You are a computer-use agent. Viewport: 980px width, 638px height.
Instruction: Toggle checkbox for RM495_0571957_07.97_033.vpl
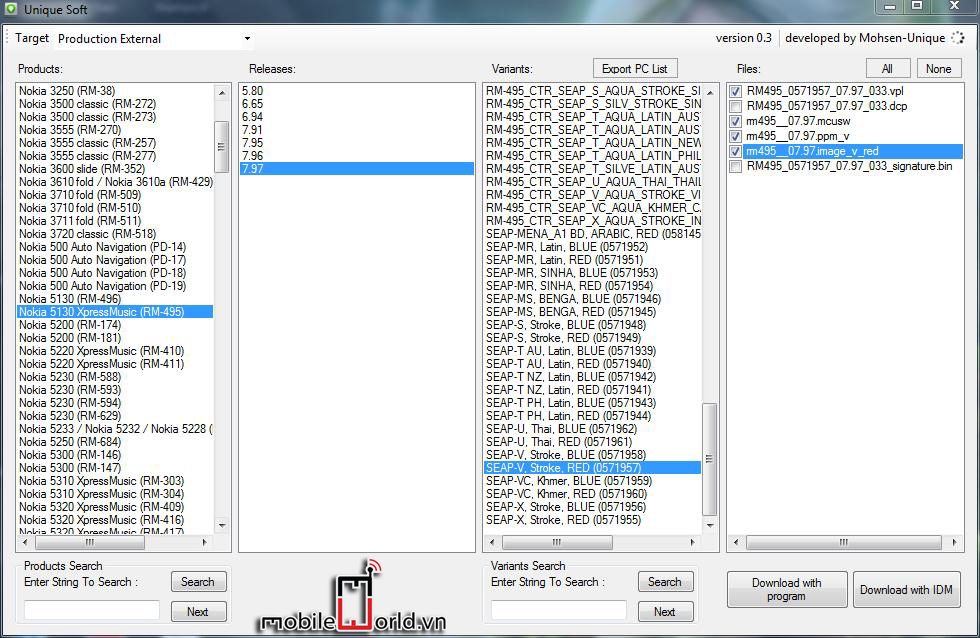point(736,91)
